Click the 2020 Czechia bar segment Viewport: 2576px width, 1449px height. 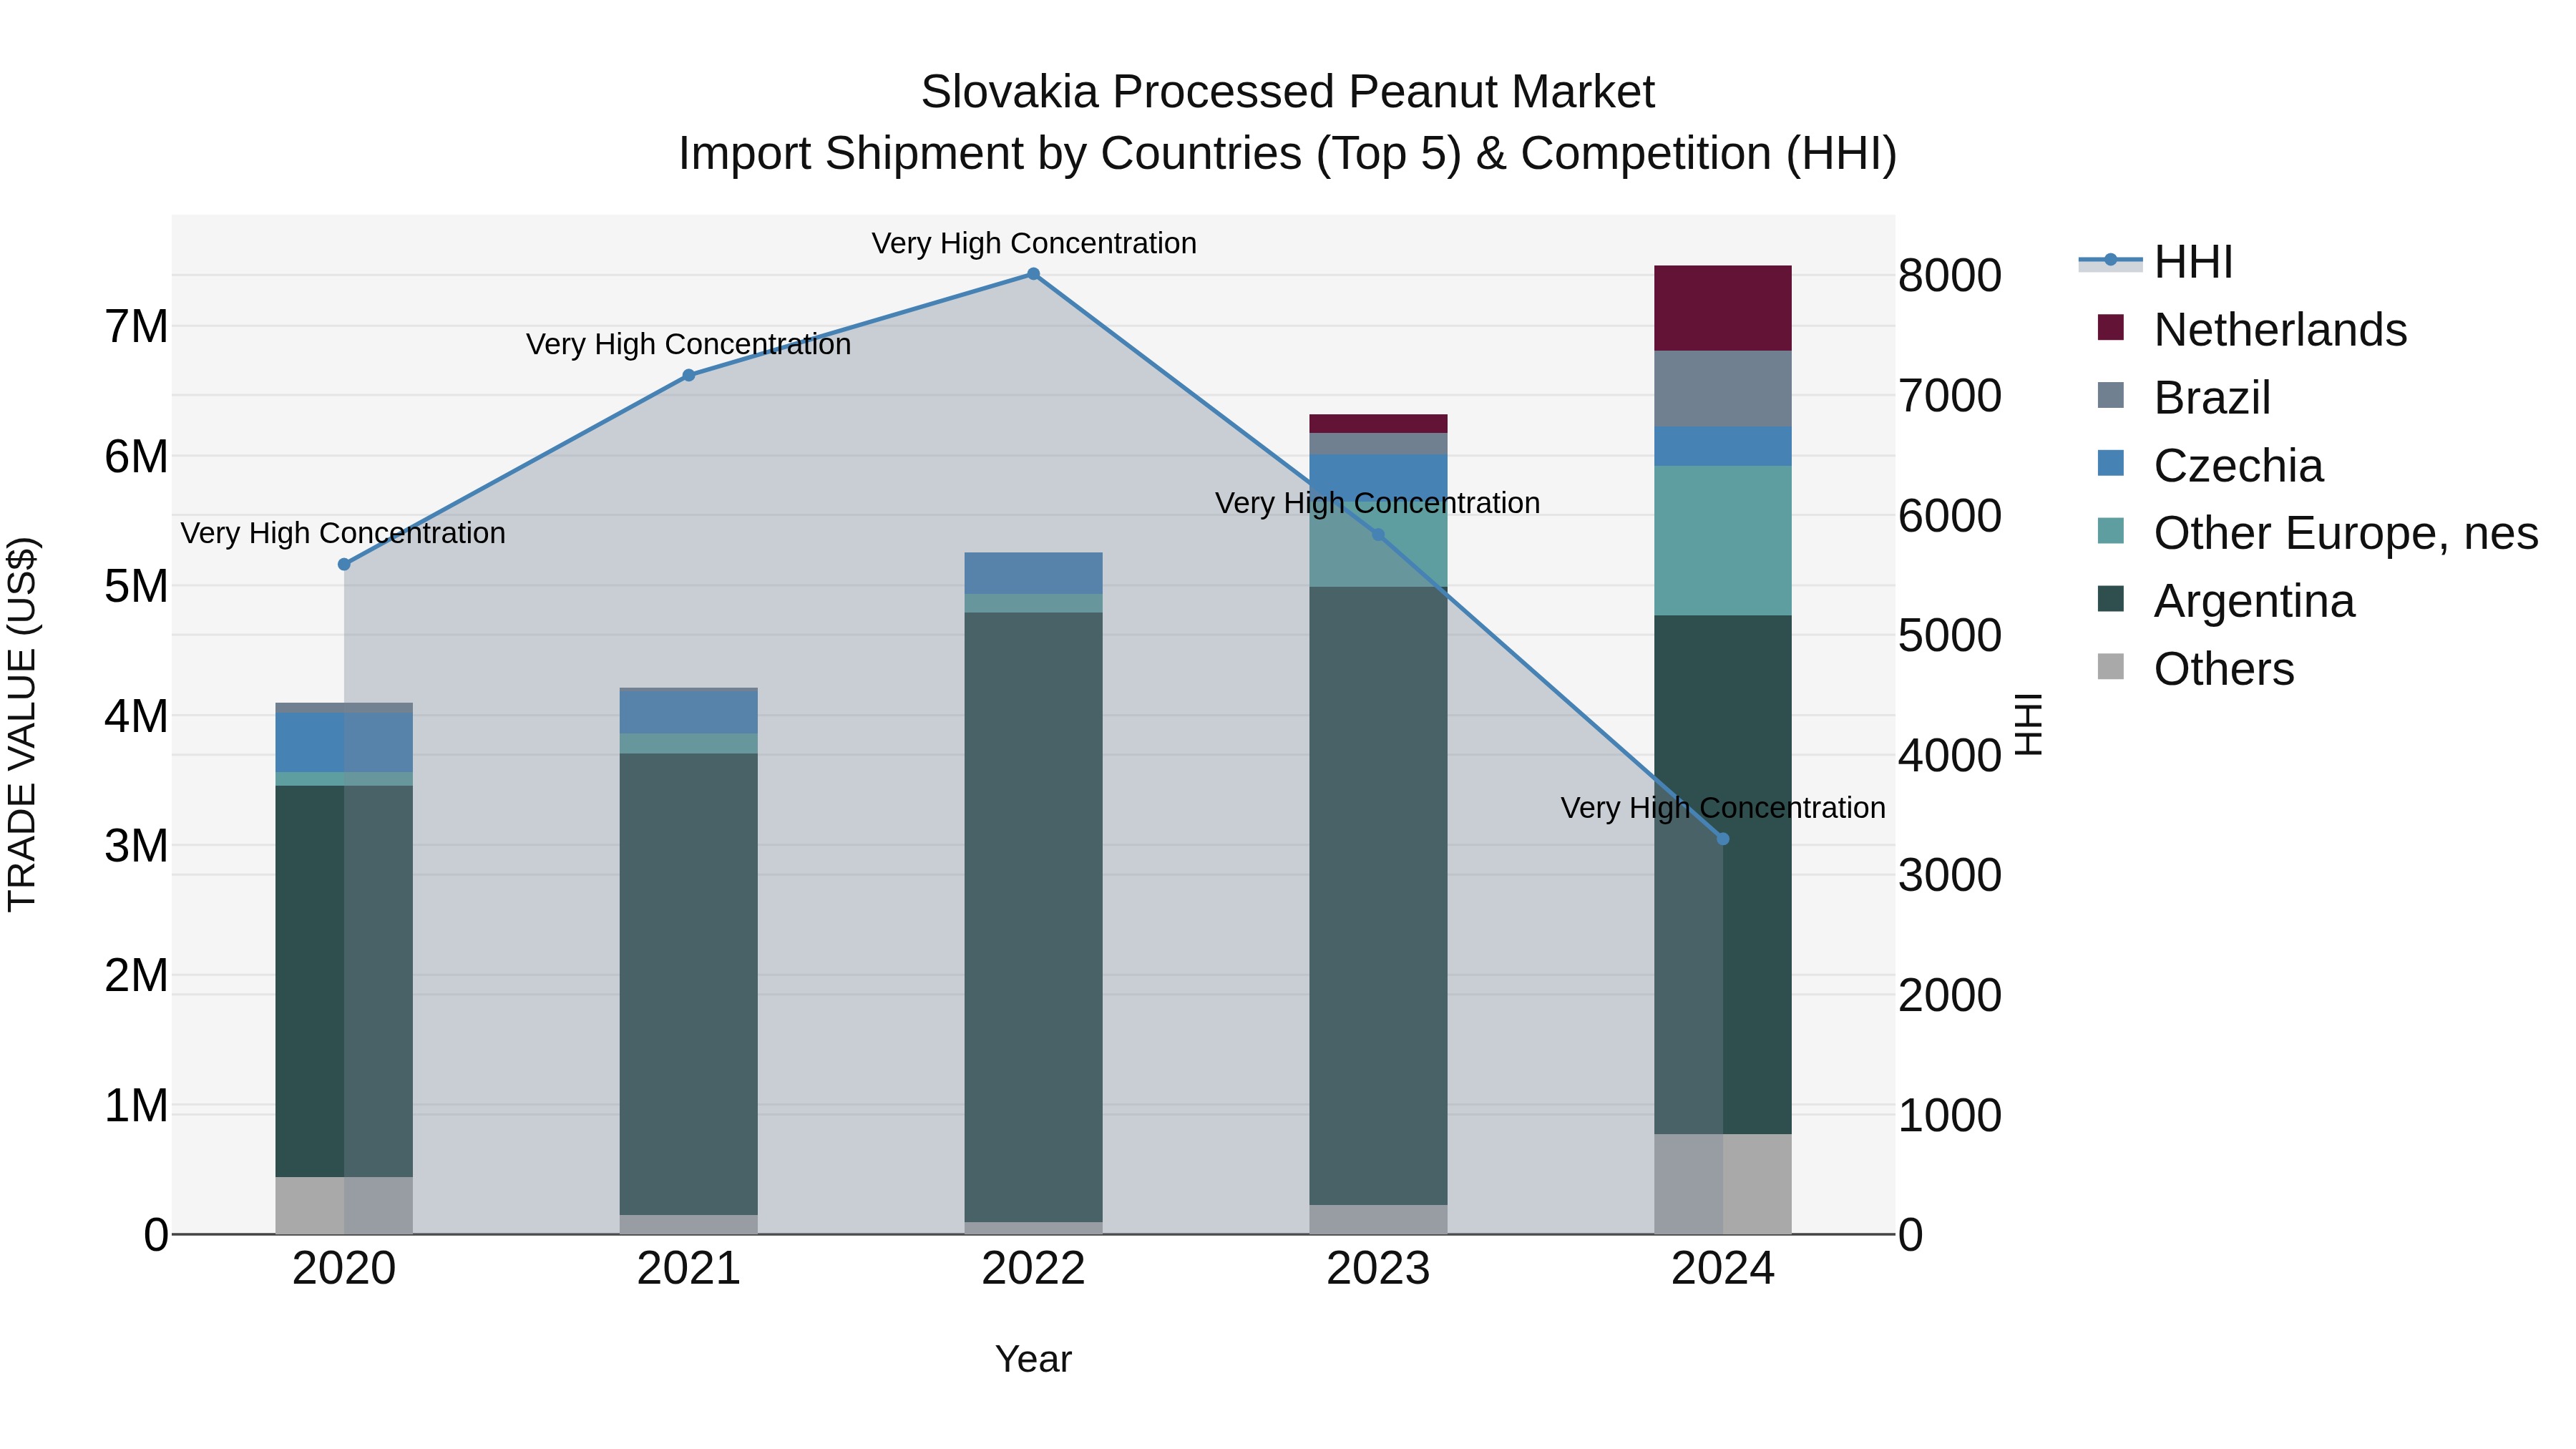point(344,743)
